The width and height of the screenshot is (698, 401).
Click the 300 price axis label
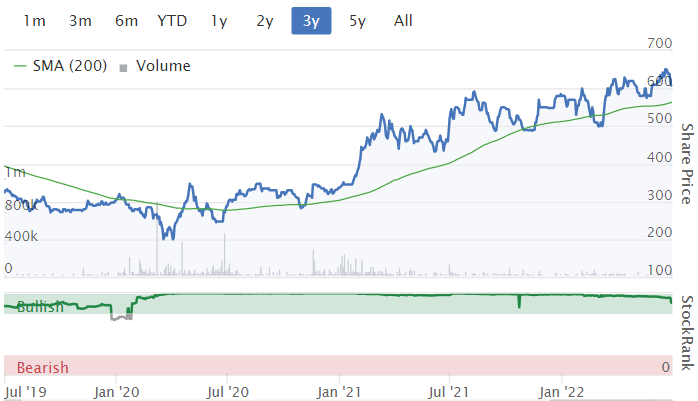coord(660,195)
